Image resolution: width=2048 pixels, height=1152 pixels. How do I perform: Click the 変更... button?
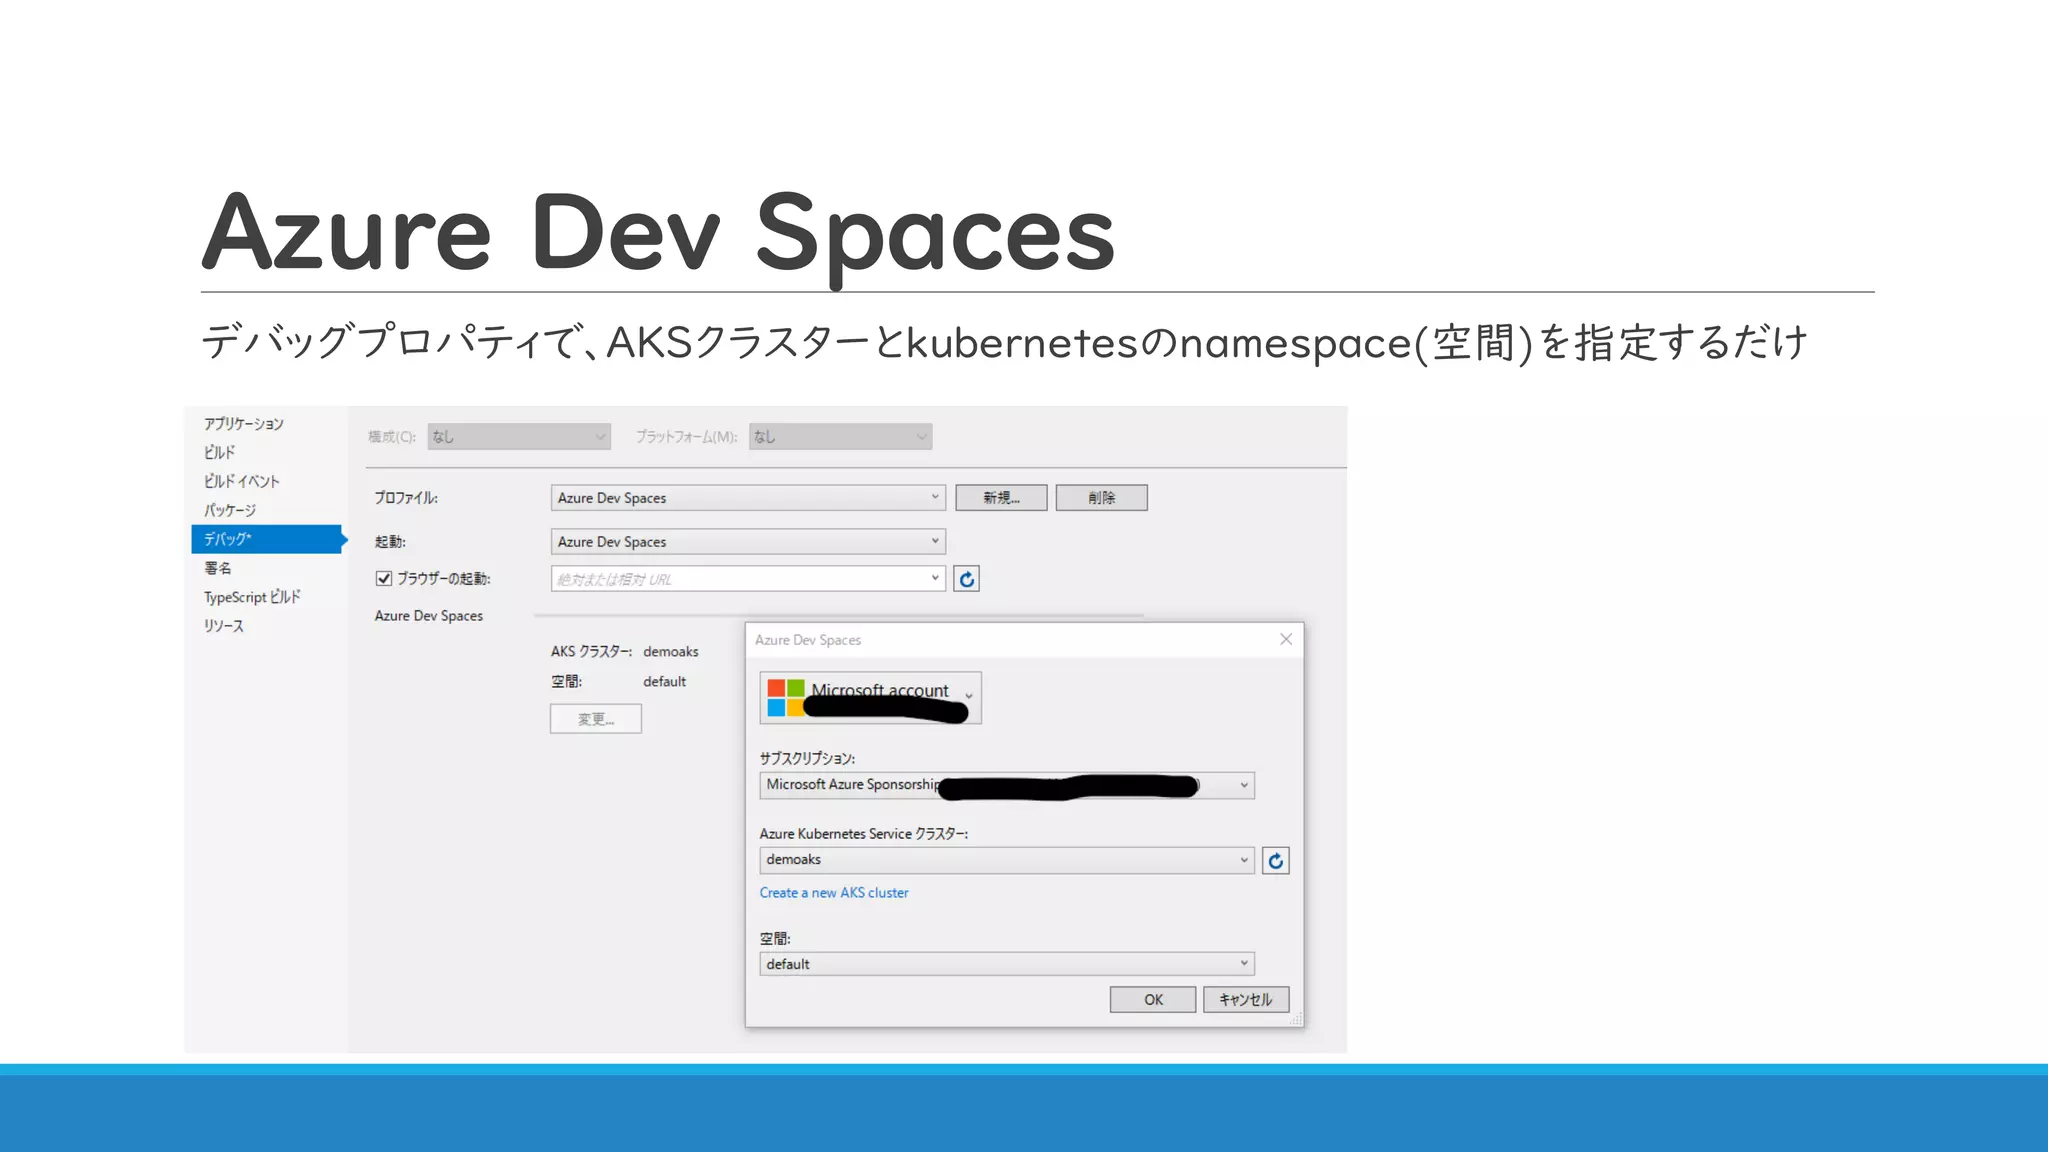tap(596, 719)
